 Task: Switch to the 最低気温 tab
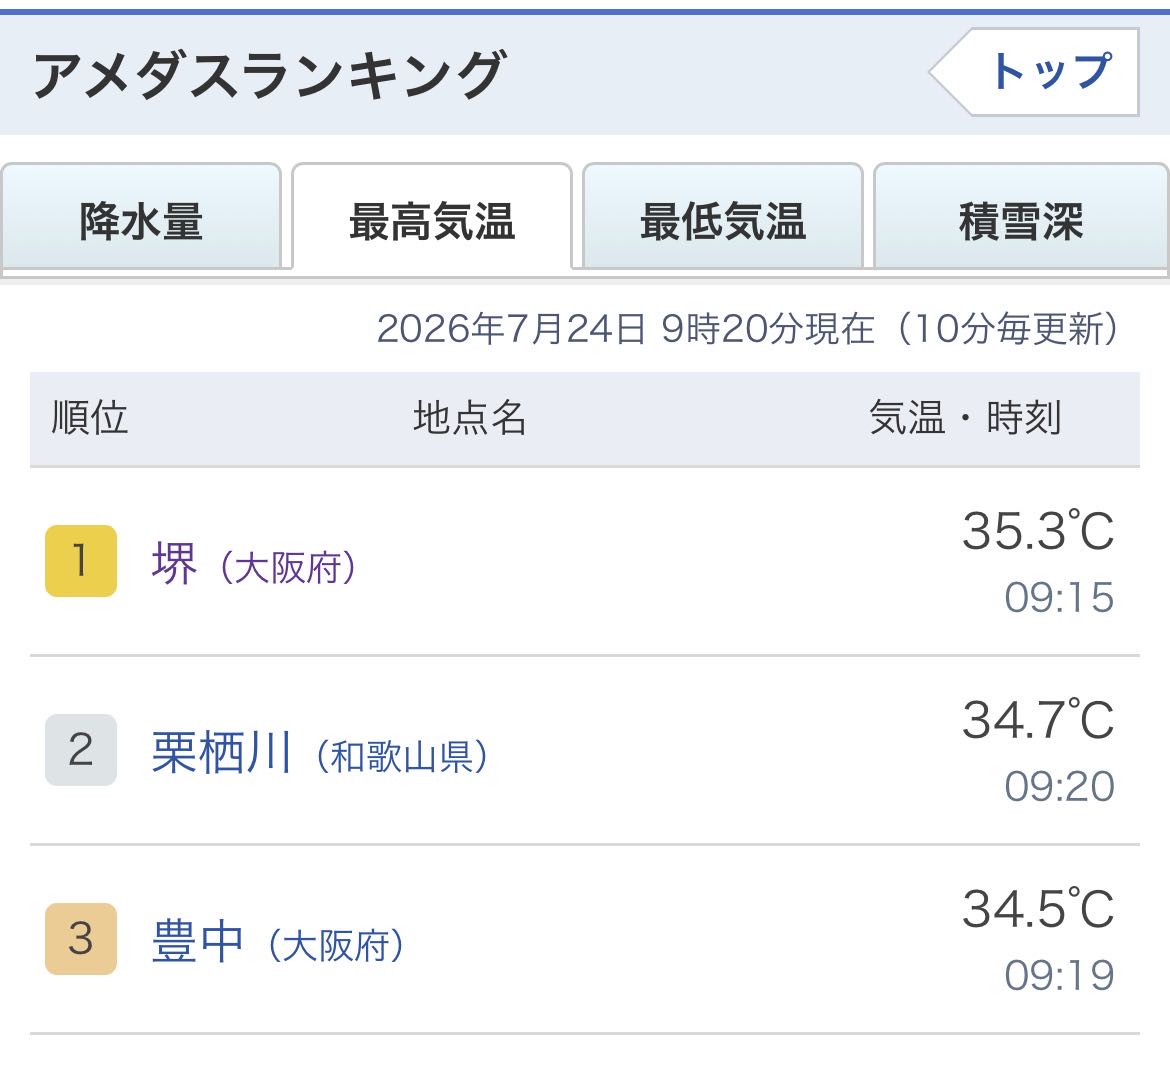click(x=723, y=218)
